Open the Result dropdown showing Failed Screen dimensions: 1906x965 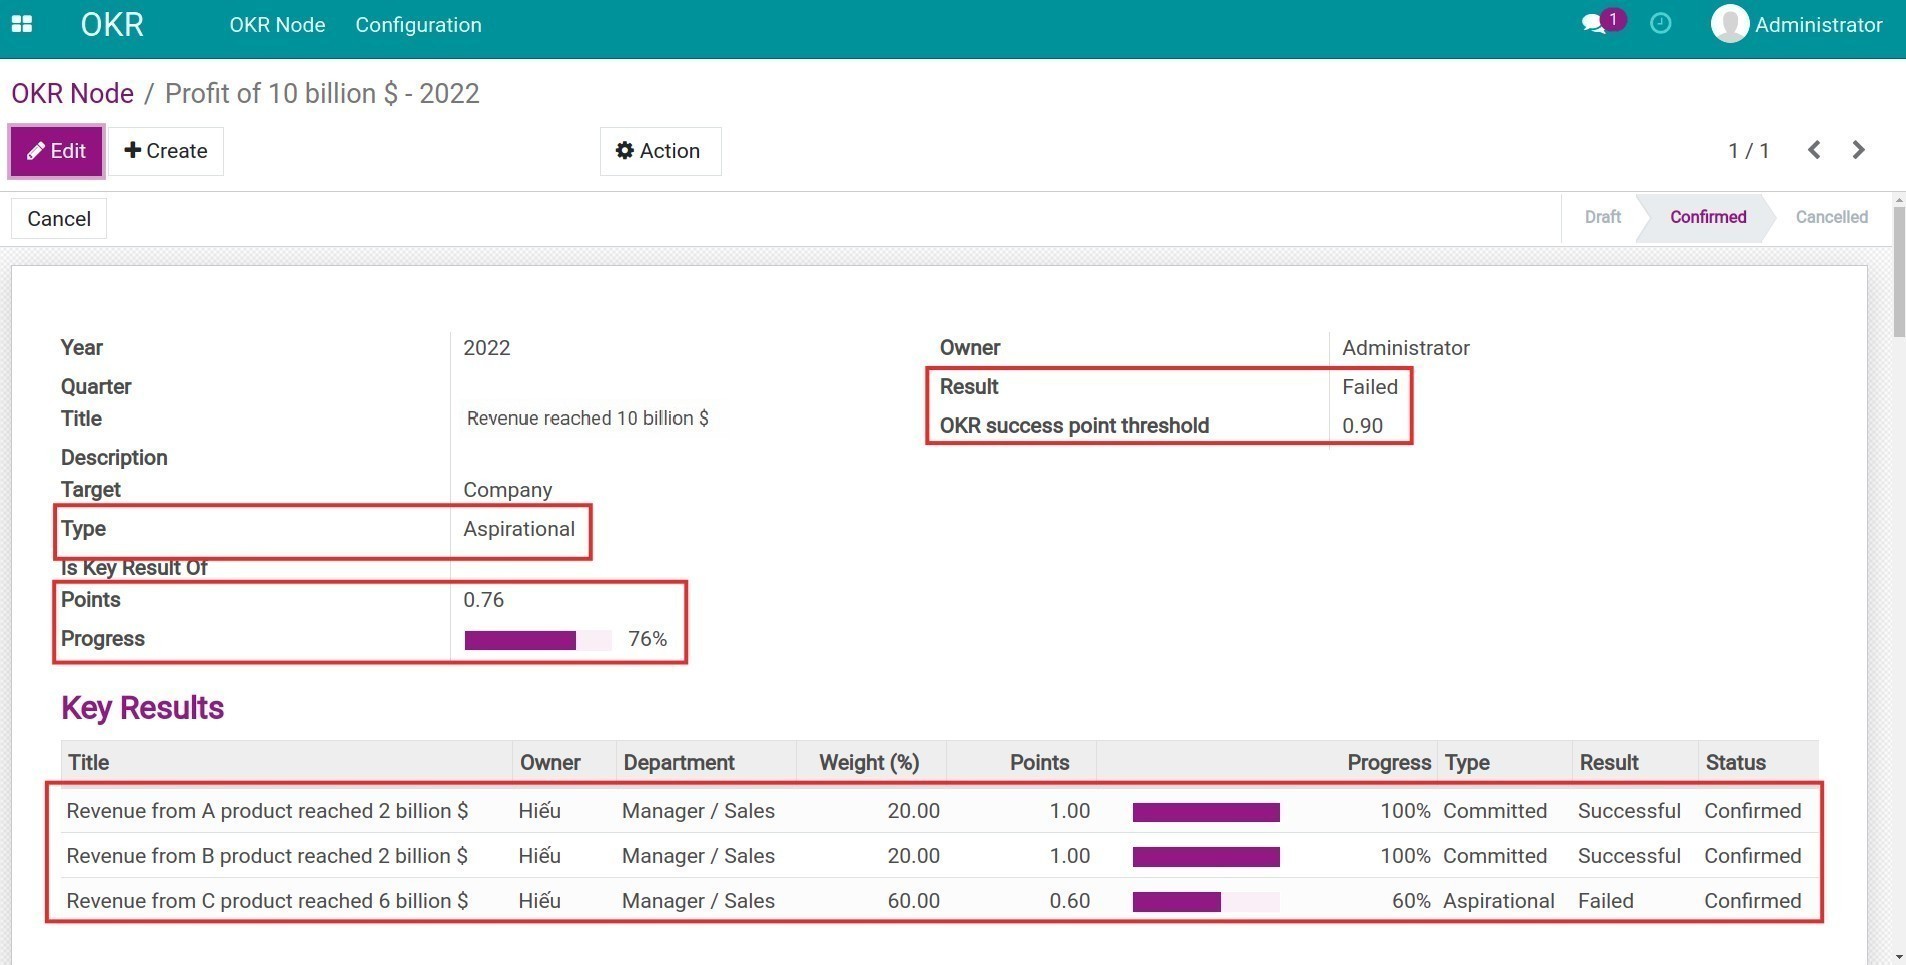click(1369, 387)
